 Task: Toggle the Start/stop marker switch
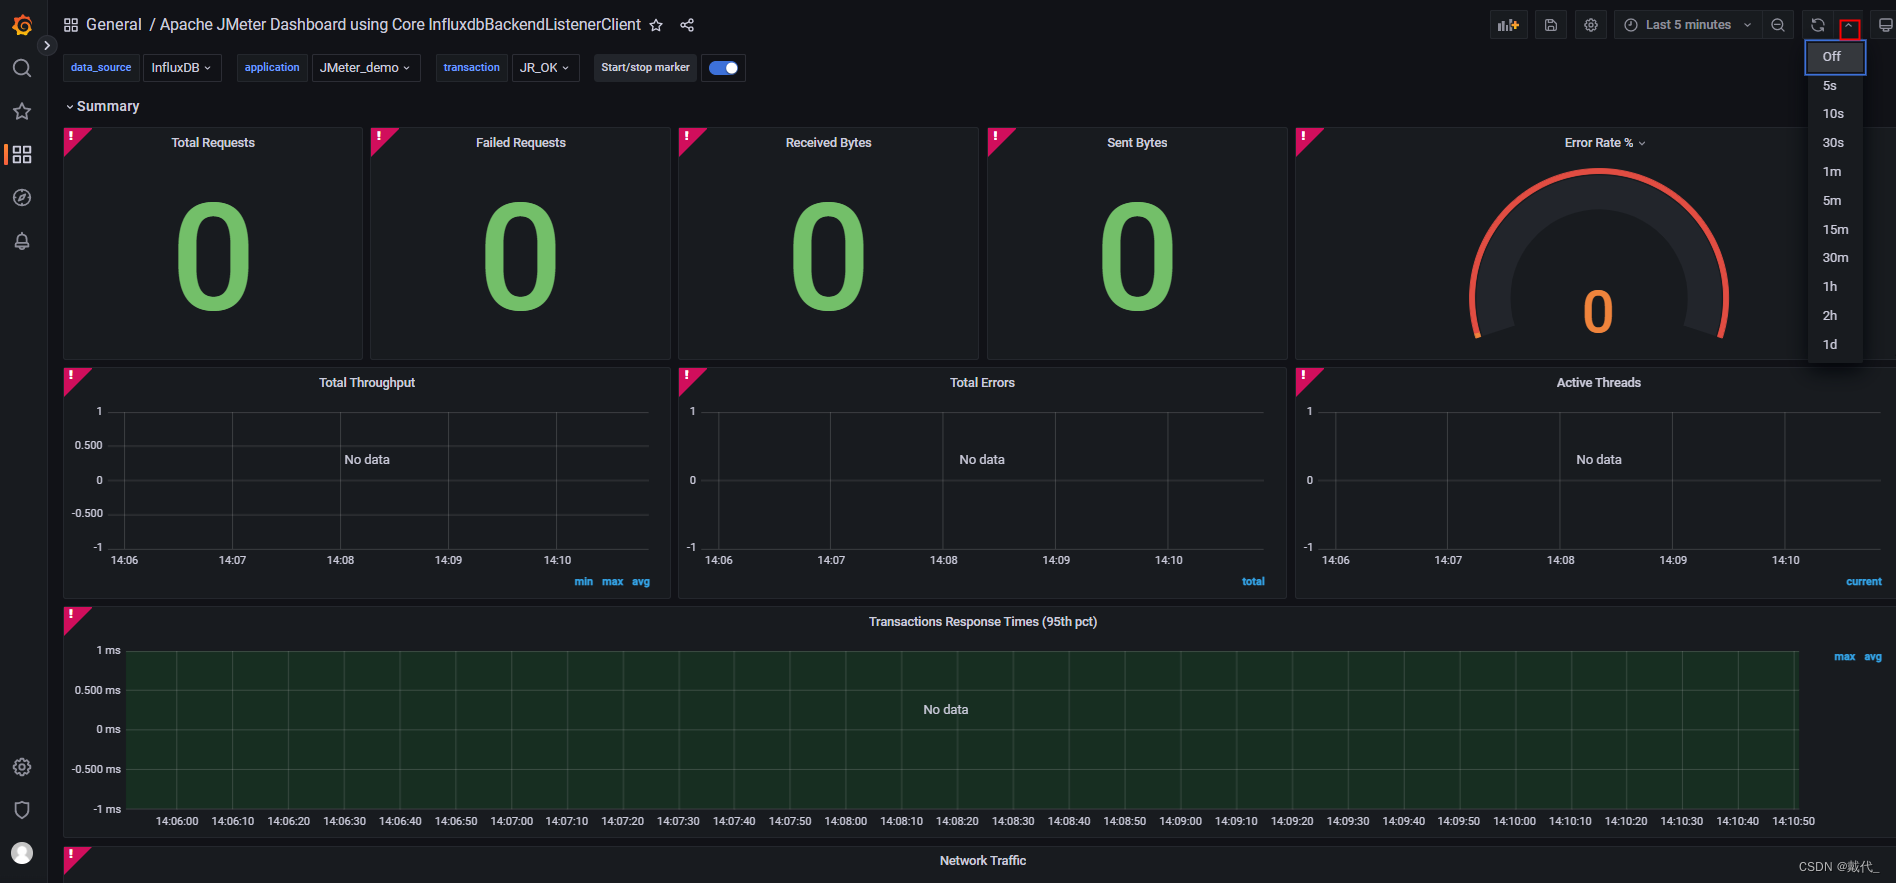click(x=723, y=68)
